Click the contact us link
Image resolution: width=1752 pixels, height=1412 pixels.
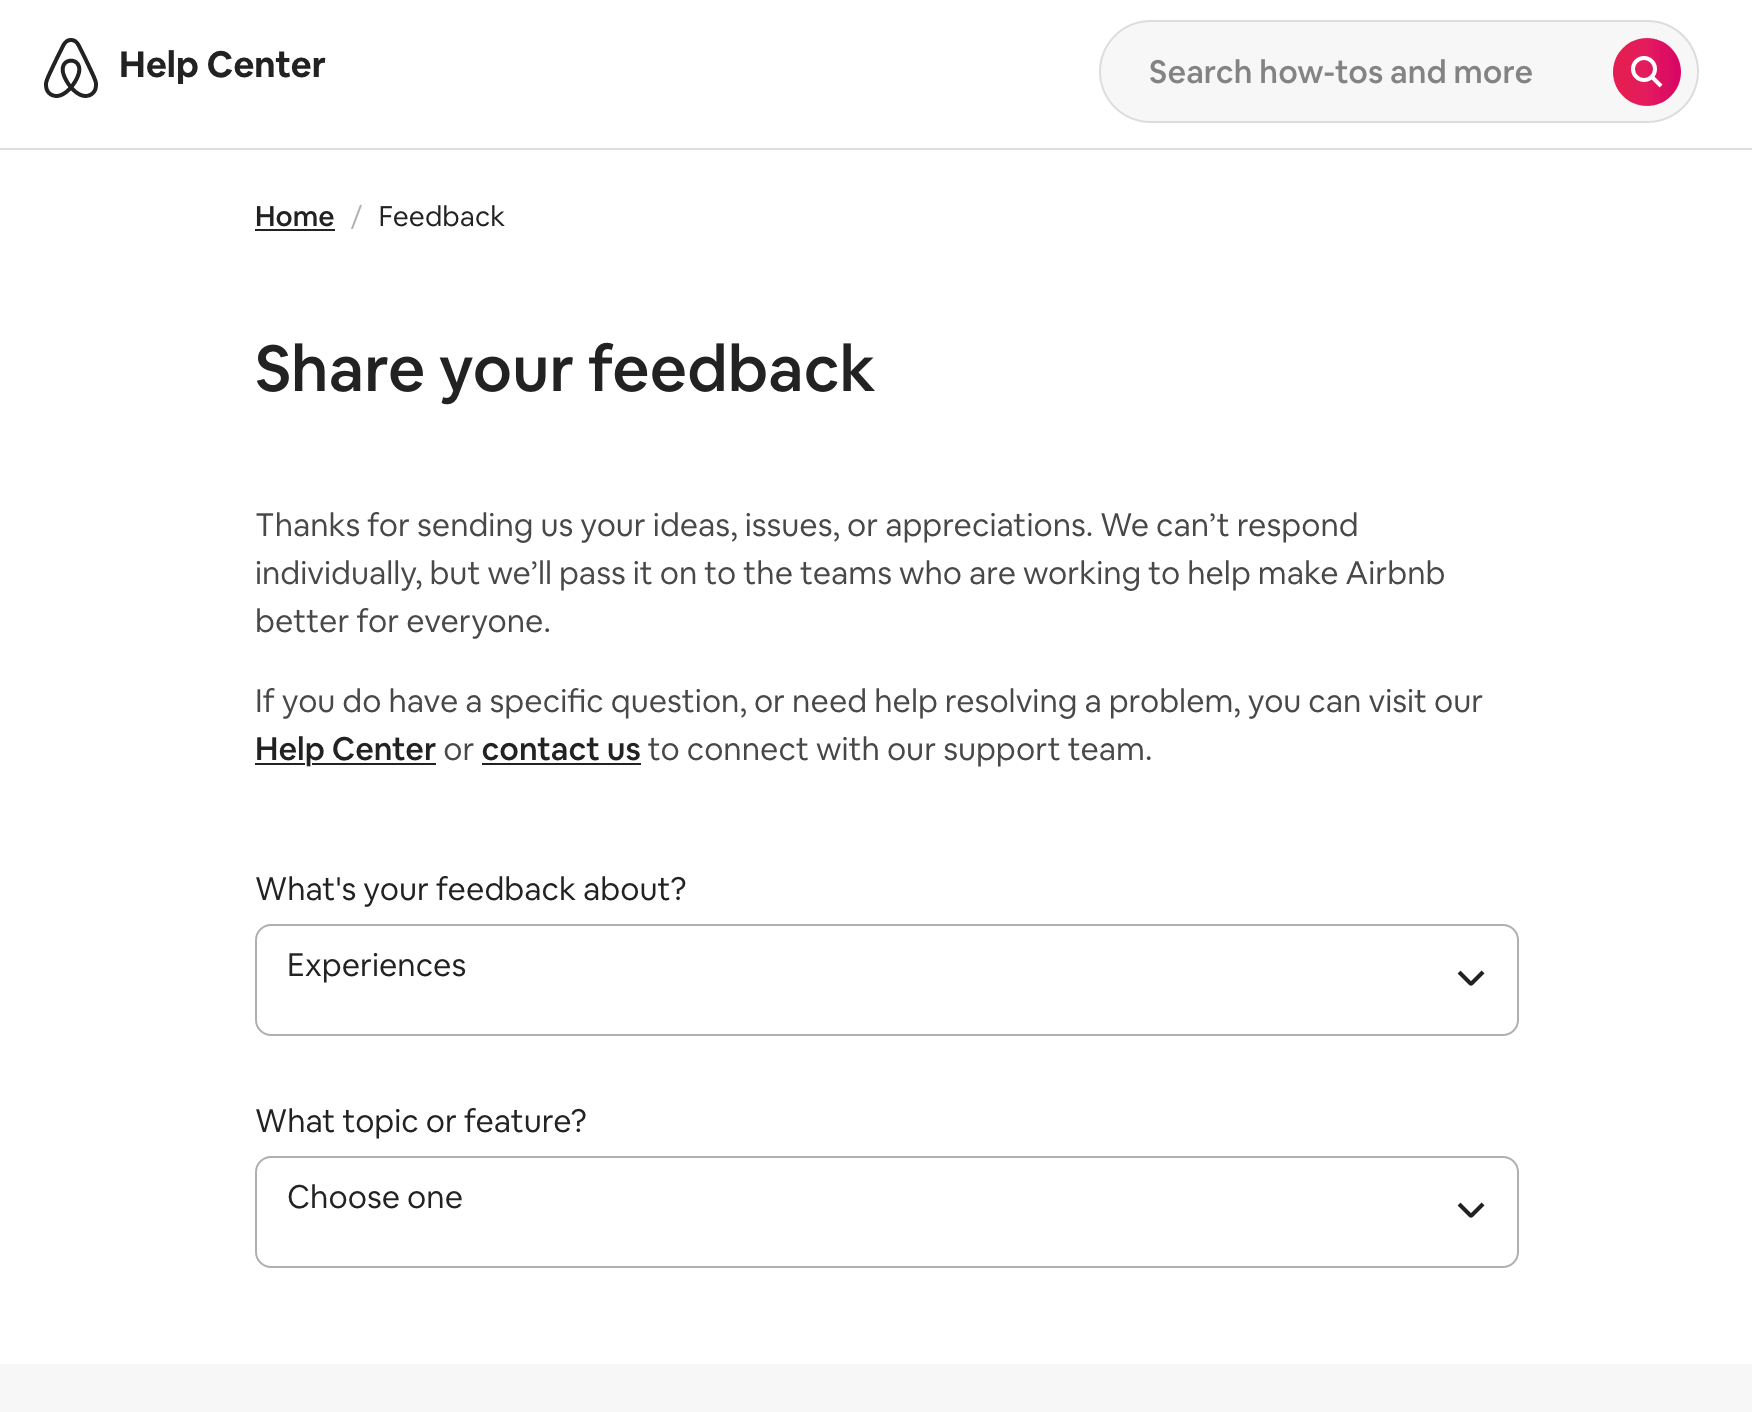click(x=561, y=749)
